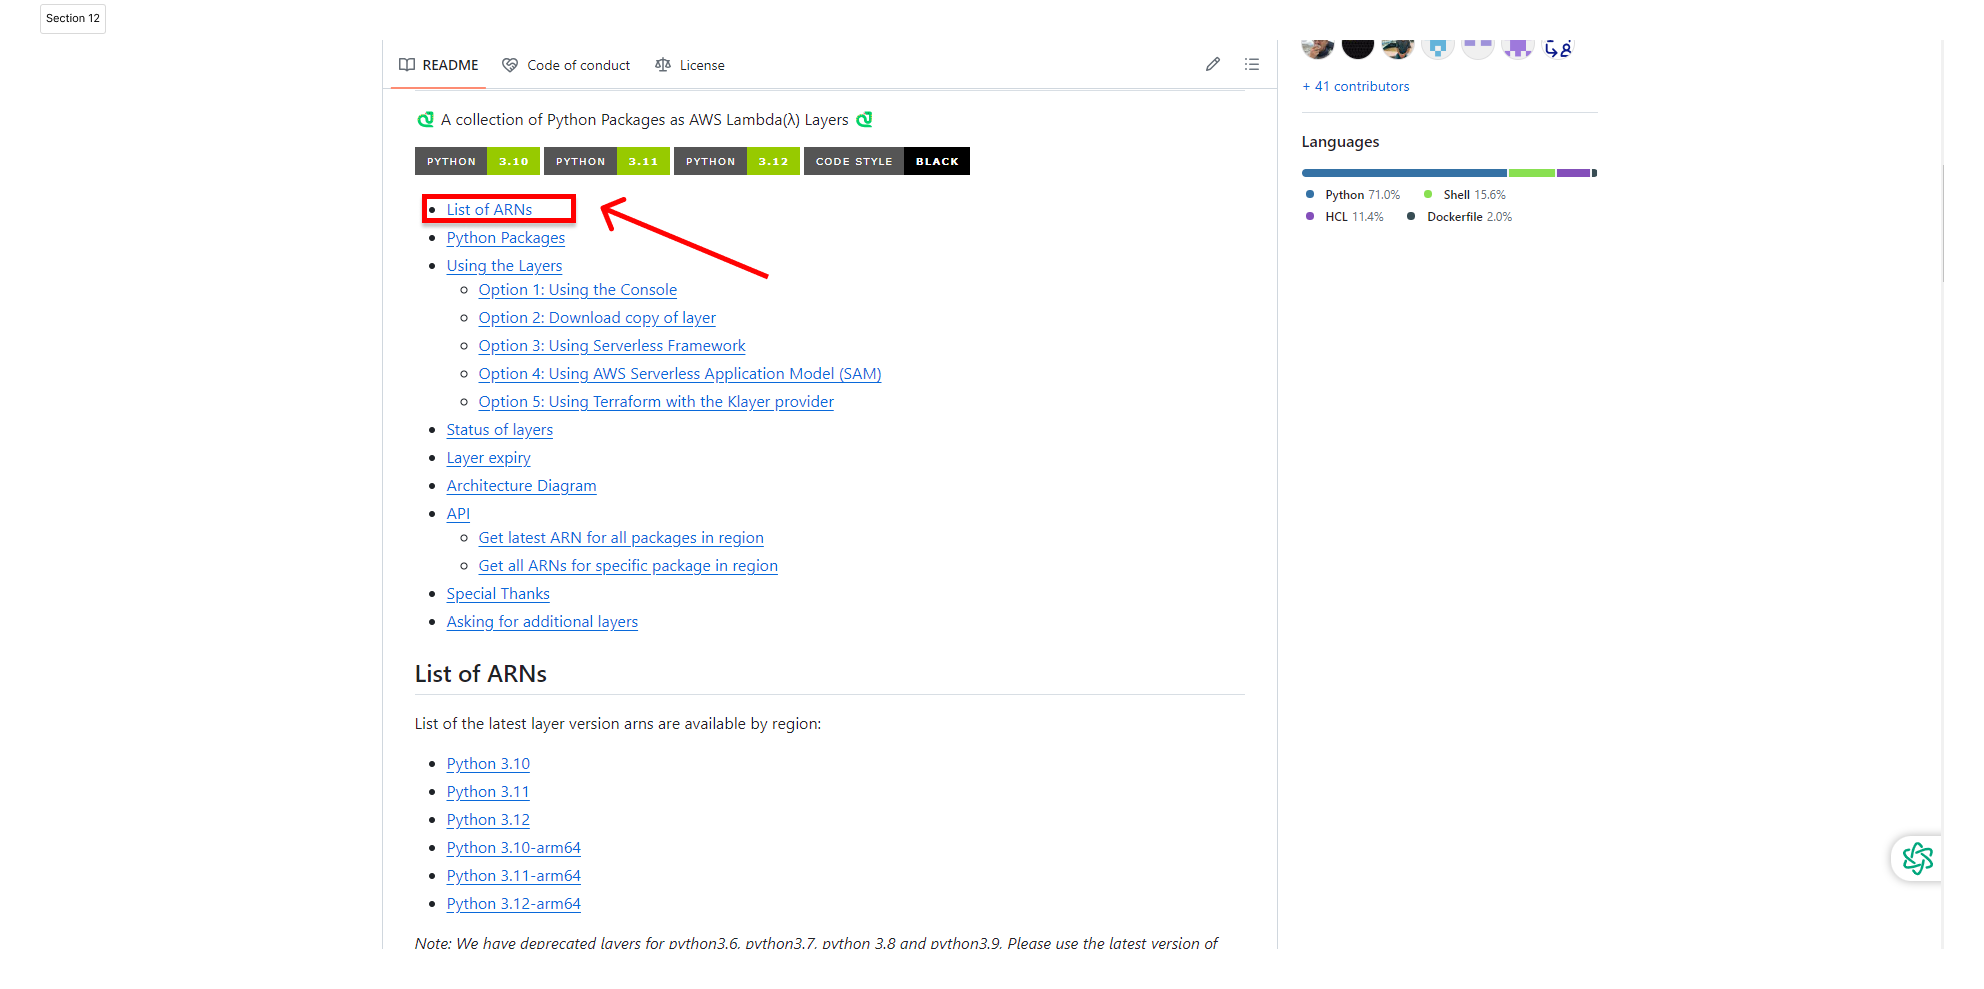This screenshot has width=1984, height=989.
Task: Click the HCL 11.4% language entry
Action: [x=1345, y=217]
